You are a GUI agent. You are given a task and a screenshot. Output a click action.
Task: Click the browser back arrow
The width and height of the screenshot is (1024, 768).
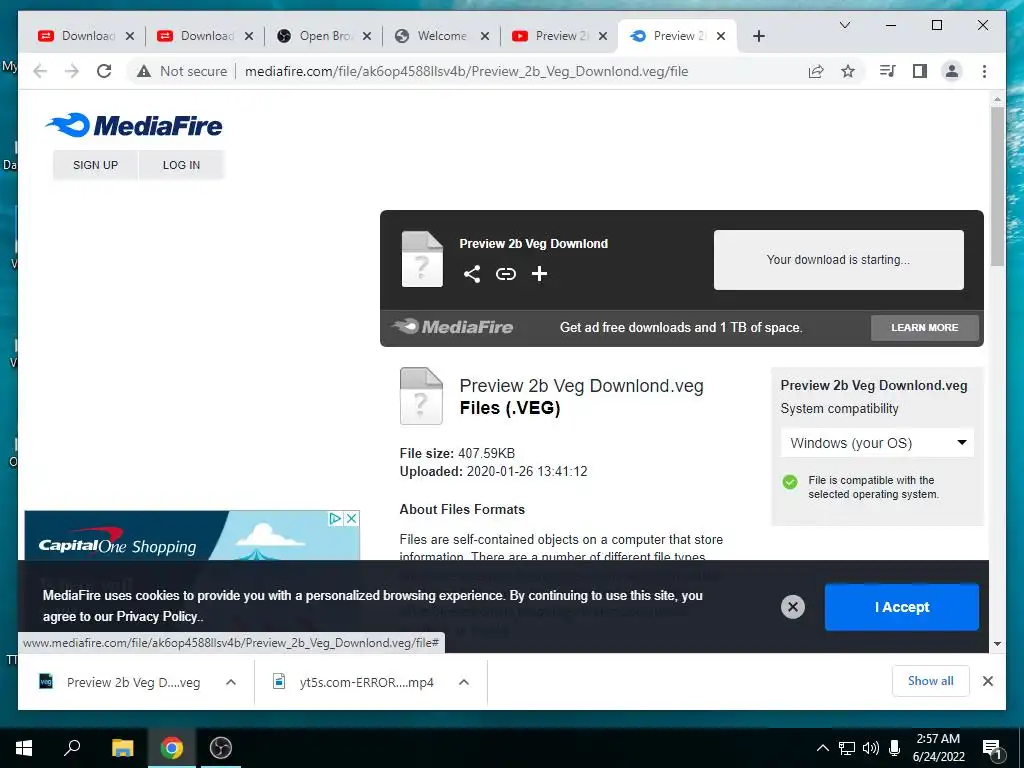[40, 71]
